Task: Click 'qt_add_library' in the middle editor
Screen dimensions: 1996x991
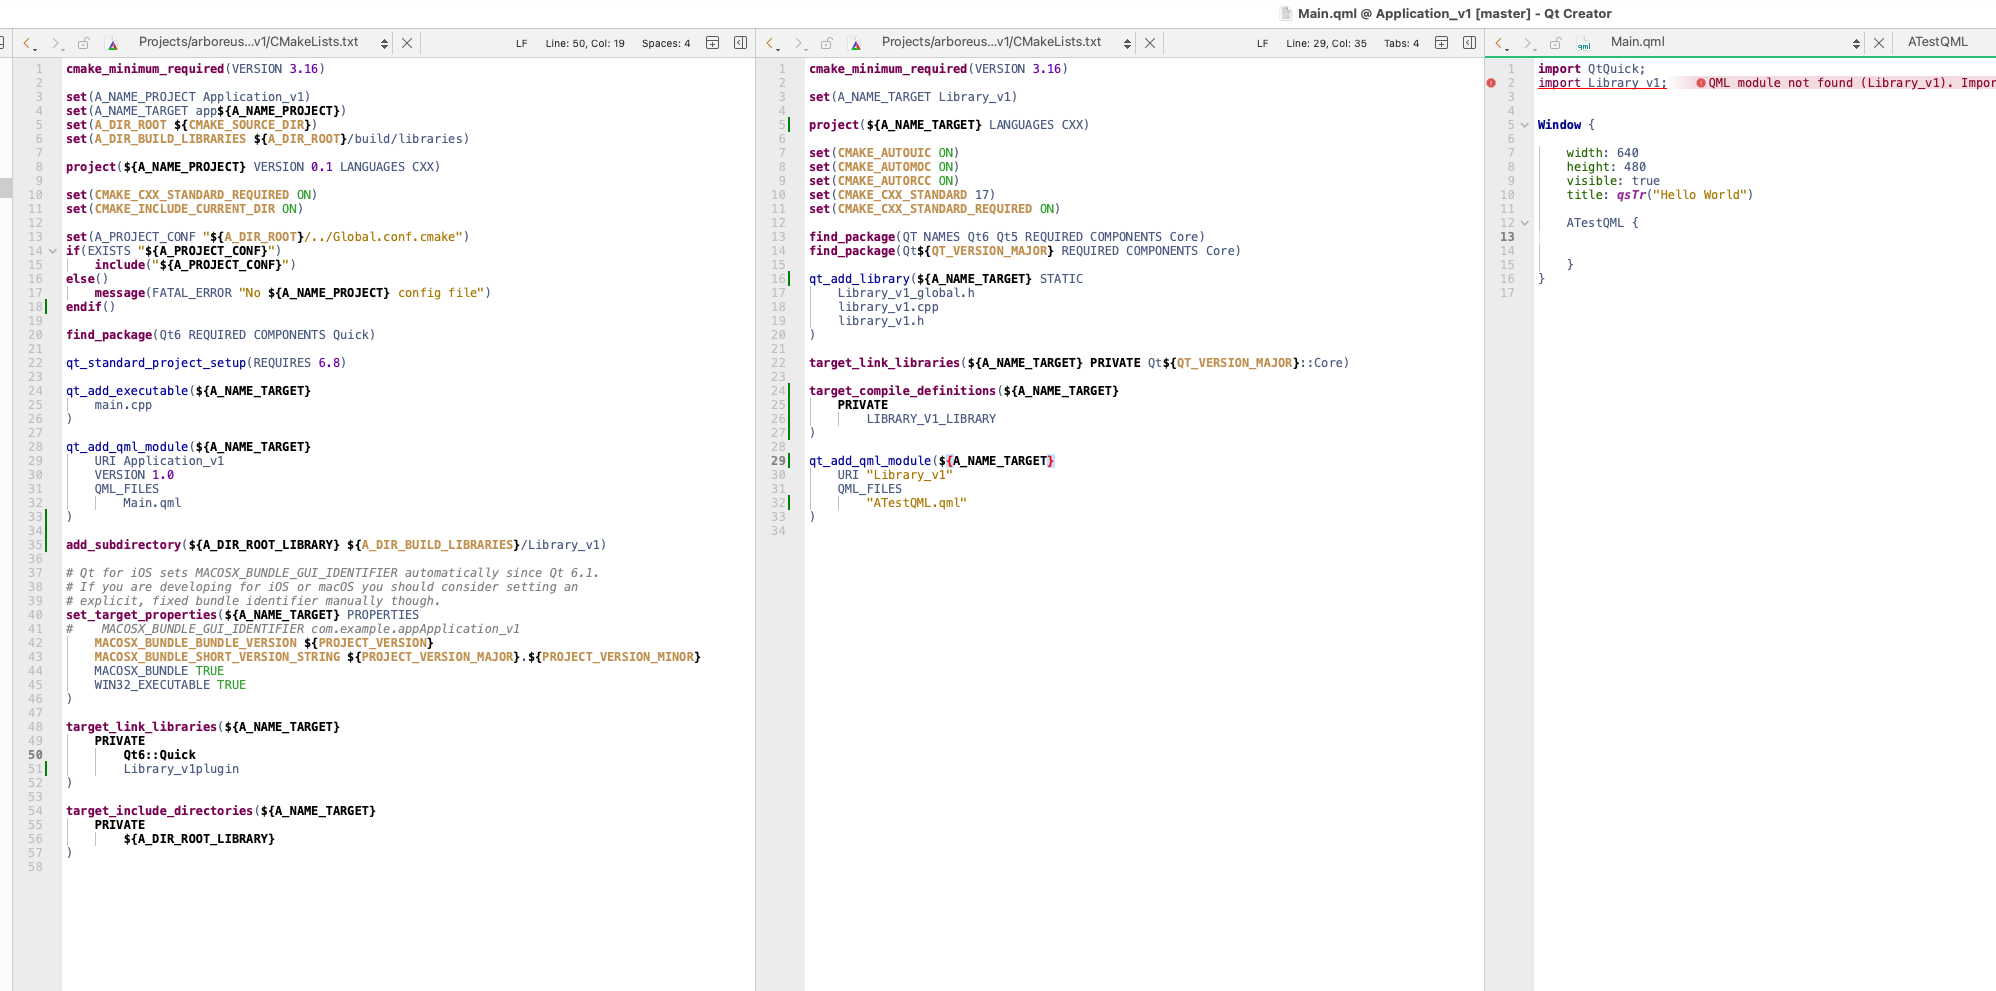Action: point(859,279)
